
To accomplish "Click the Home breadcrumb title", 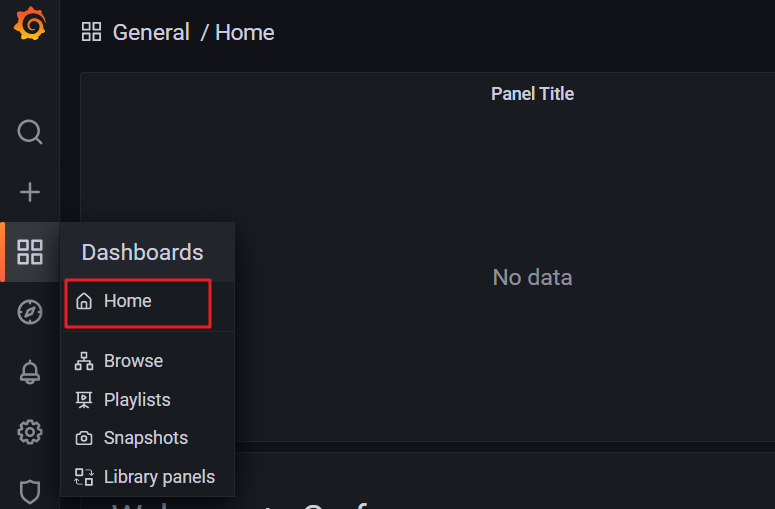I will pyautogui.click(x=245, y=32).
